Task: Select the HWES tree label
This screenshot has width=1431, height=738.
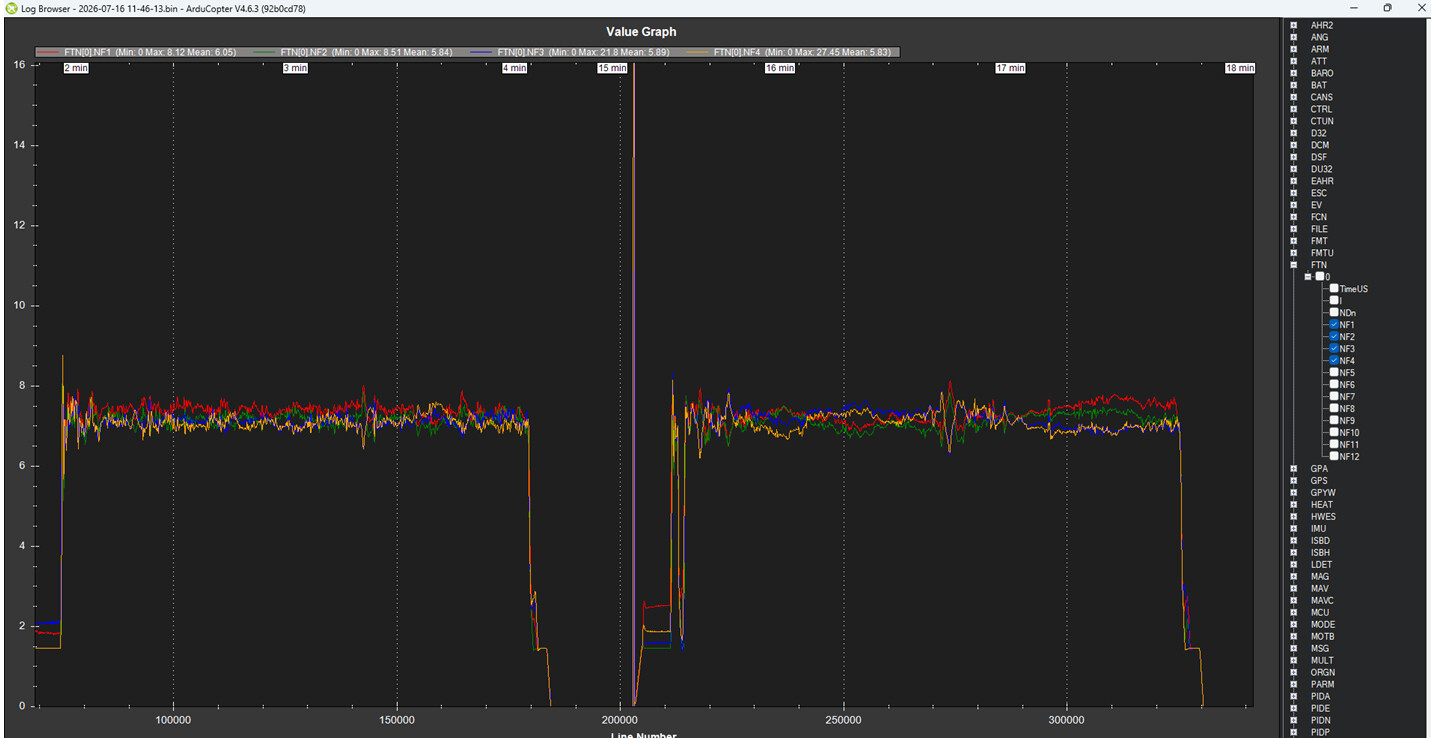Action: [1323, 517]
